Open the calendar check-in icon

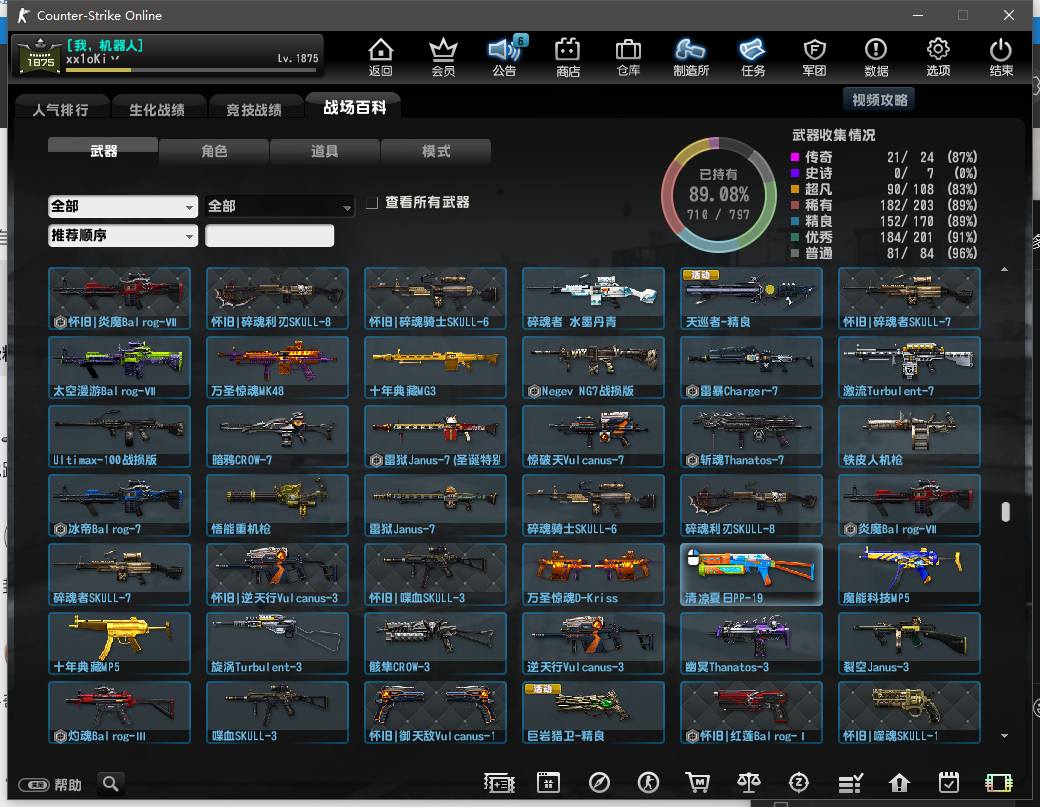click(x=948, y=783)
